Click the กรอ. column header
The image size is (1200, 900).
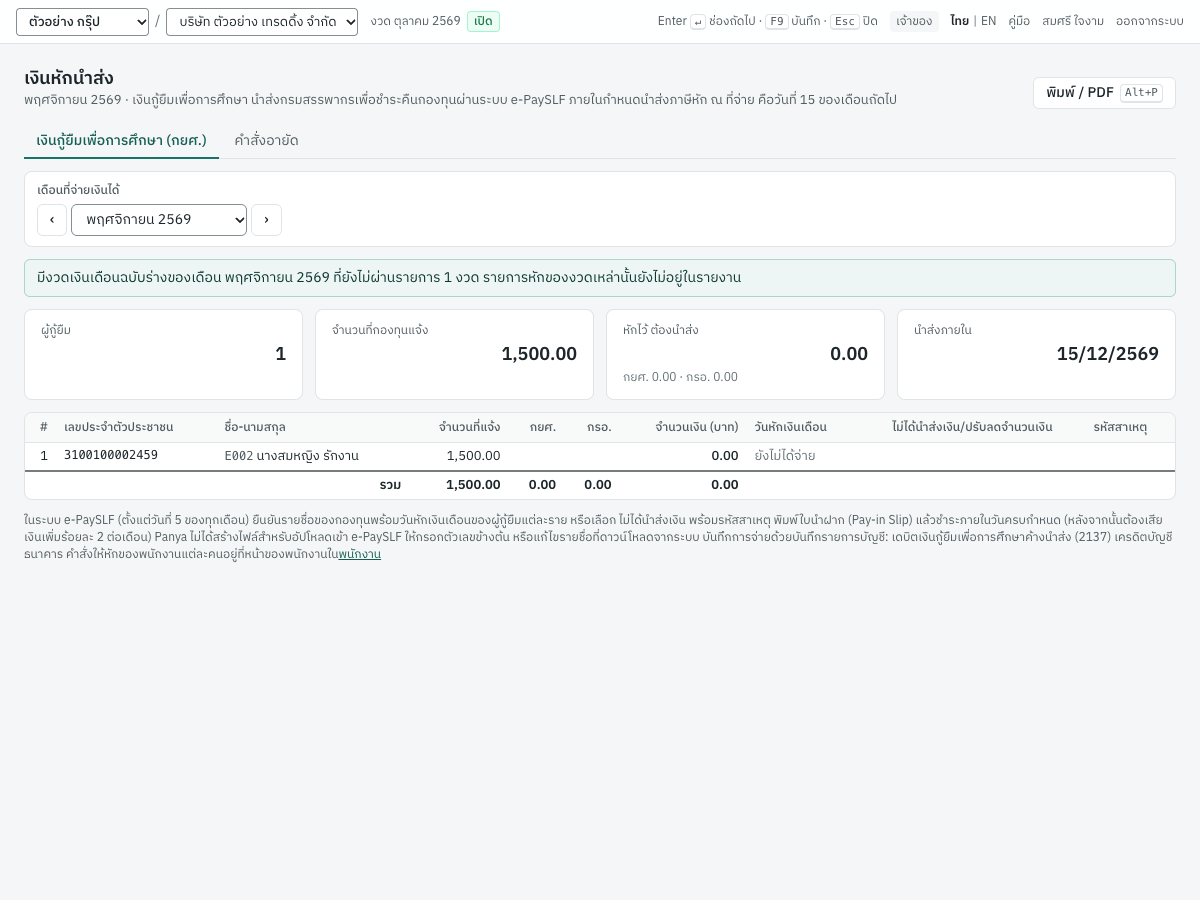pyautogui.click(x=599, y=427)
